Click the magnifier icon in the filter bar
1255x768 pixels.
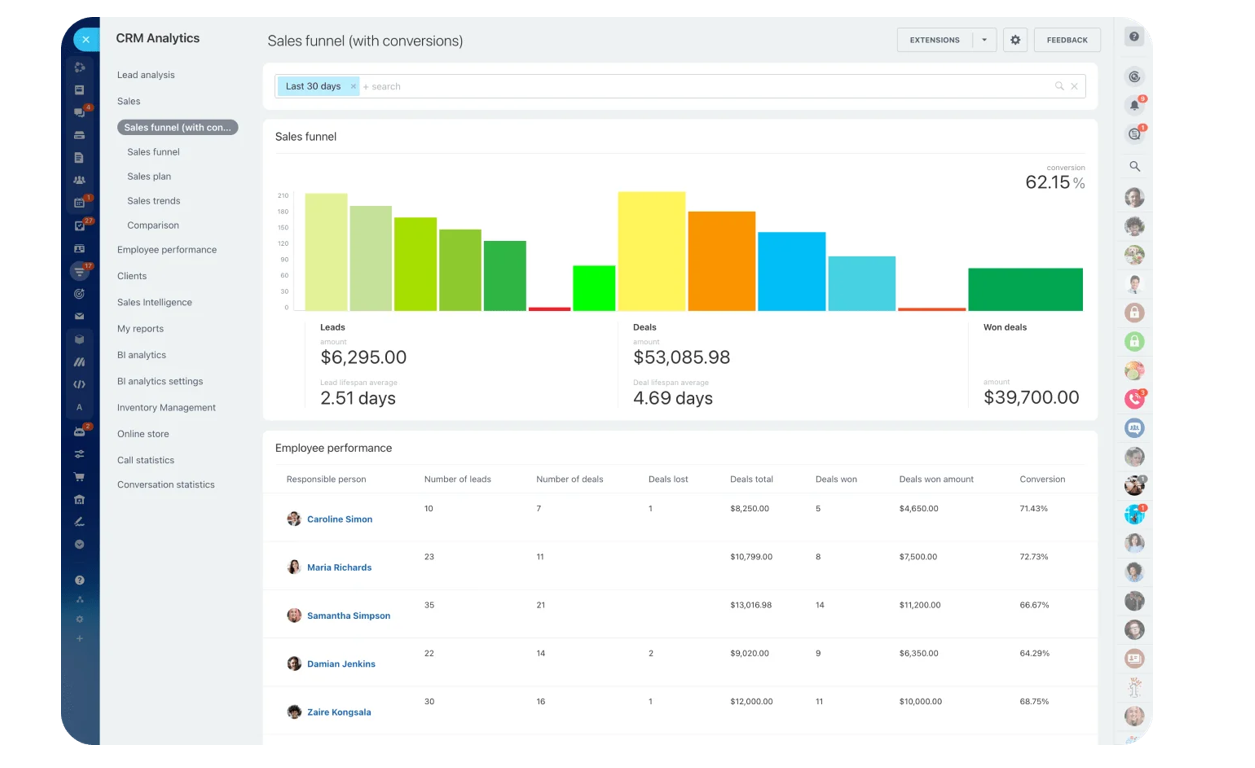point(1058,86)
